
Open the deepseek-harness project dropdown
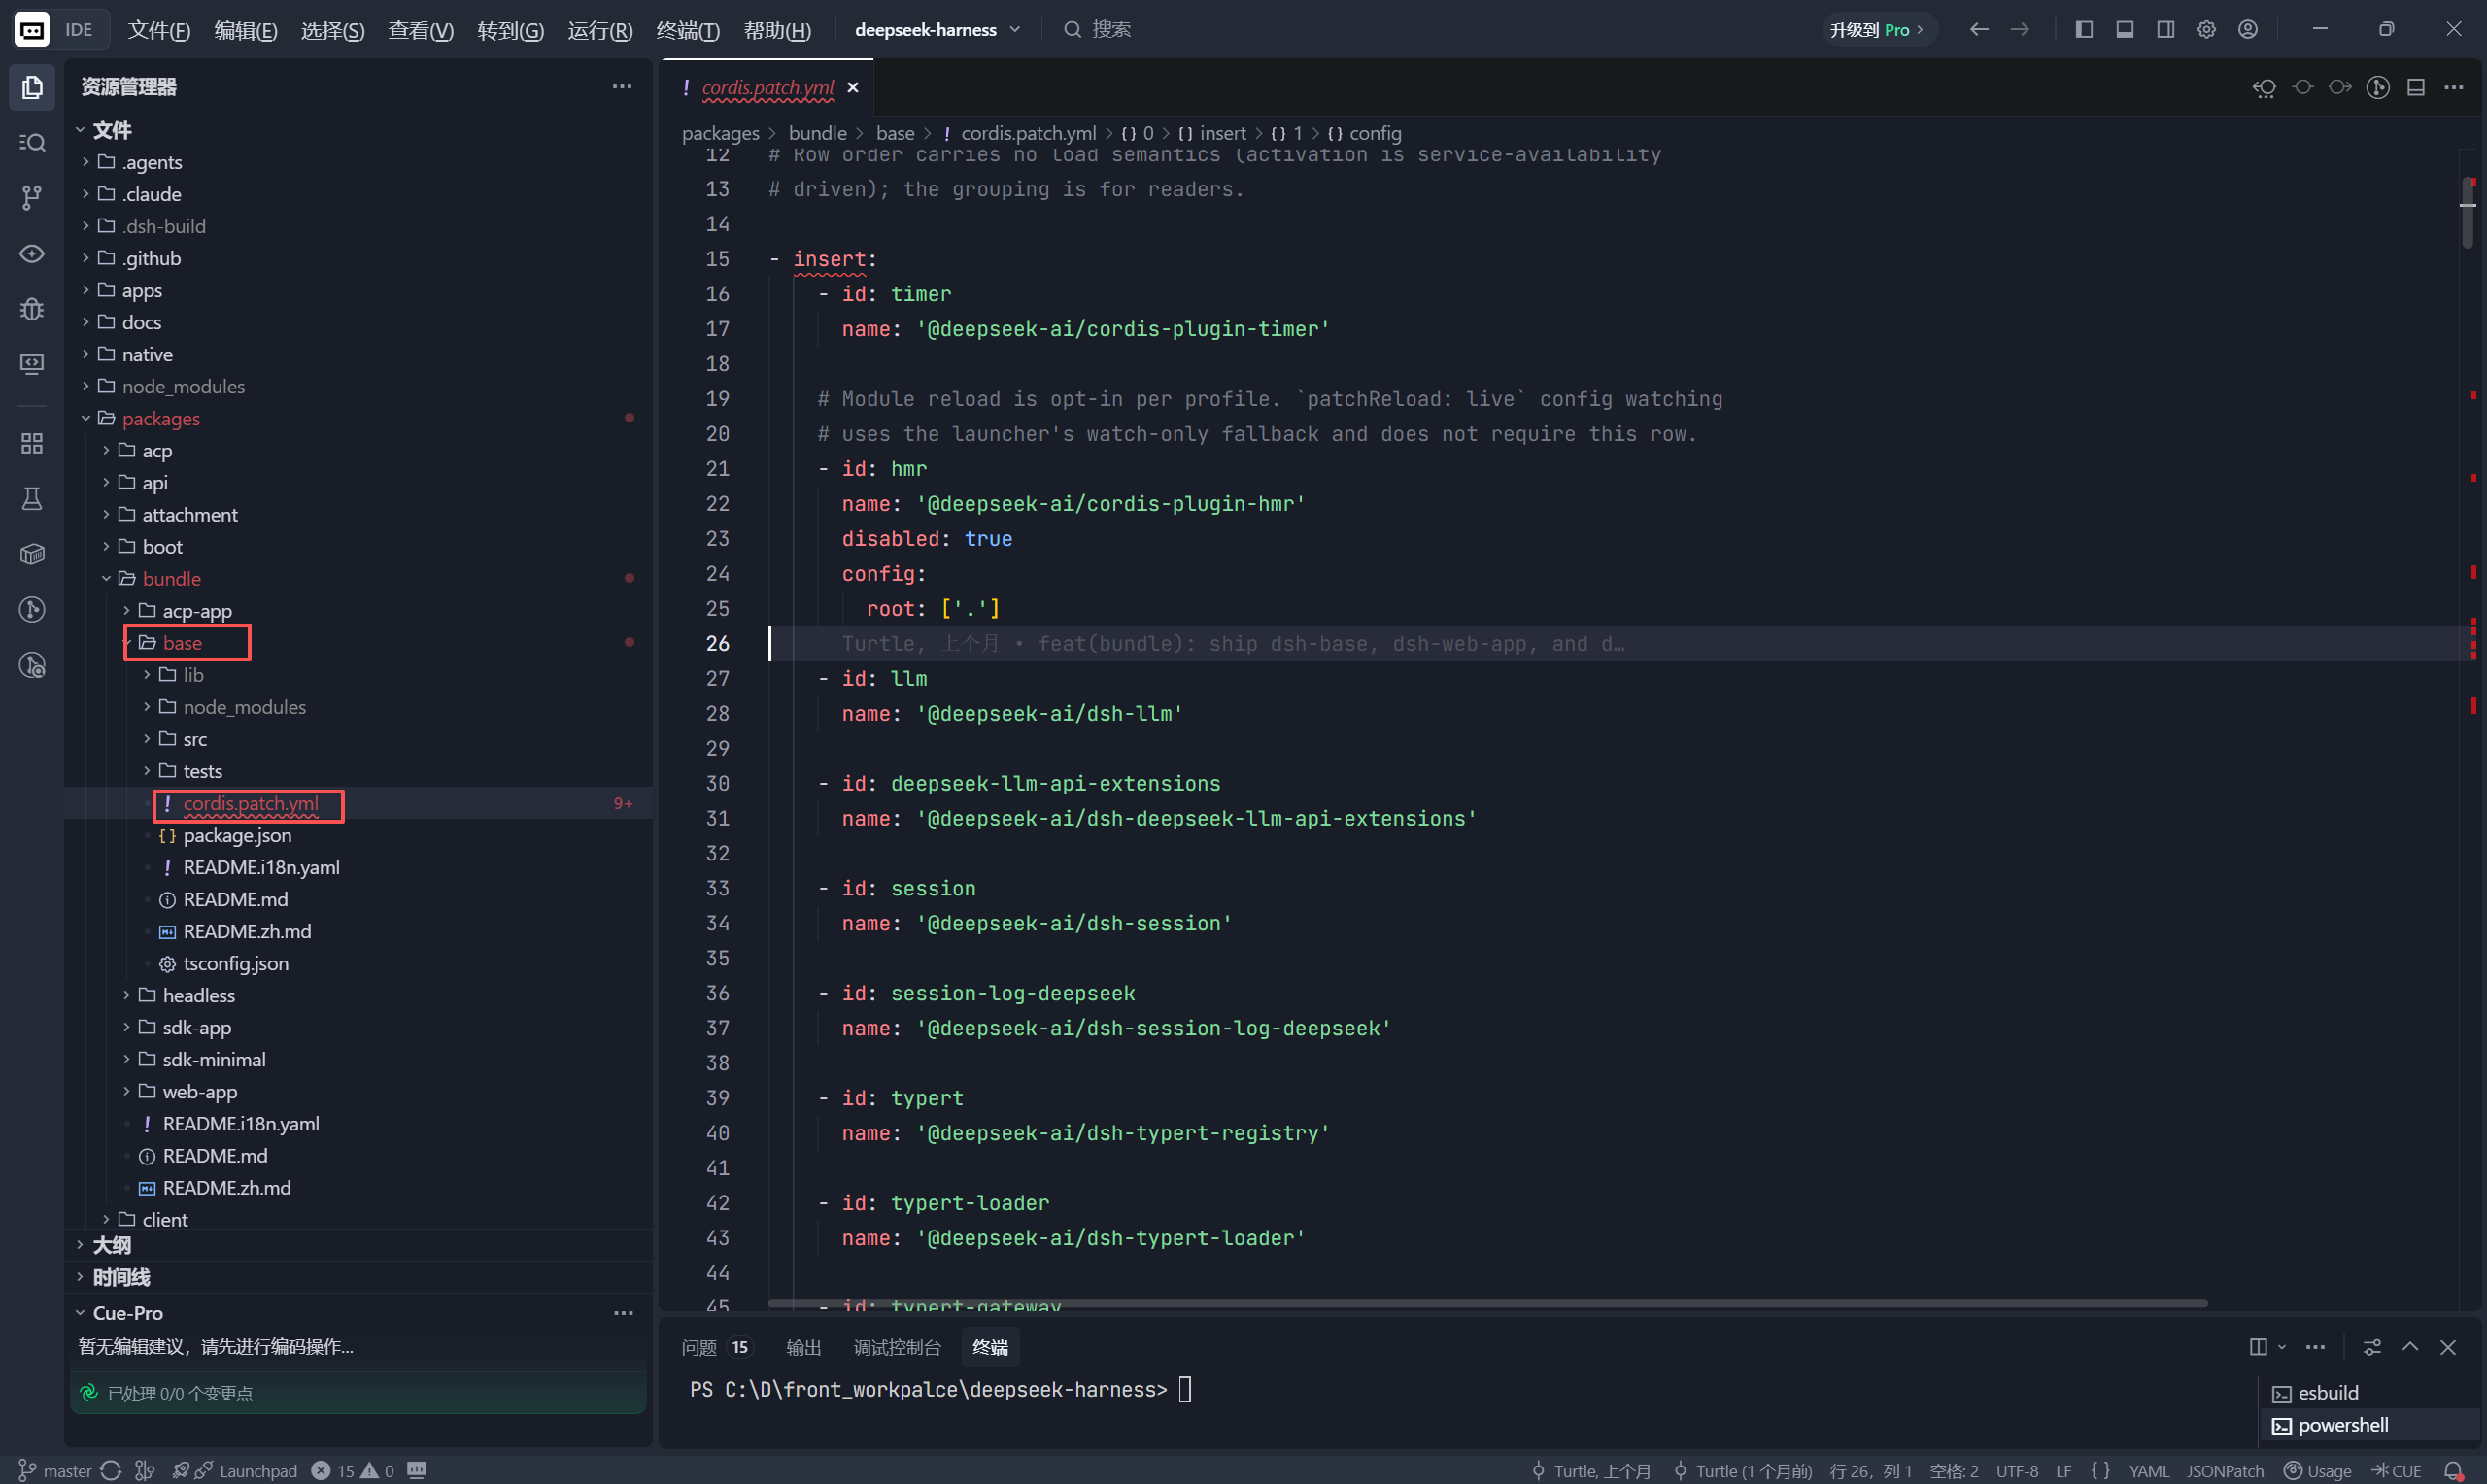point(937,29)
